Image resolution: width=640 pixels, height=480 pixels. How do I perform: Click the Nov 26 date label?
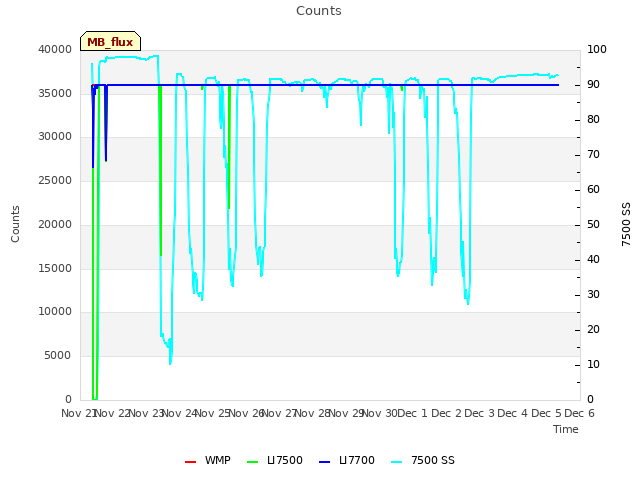coord(246,413)
